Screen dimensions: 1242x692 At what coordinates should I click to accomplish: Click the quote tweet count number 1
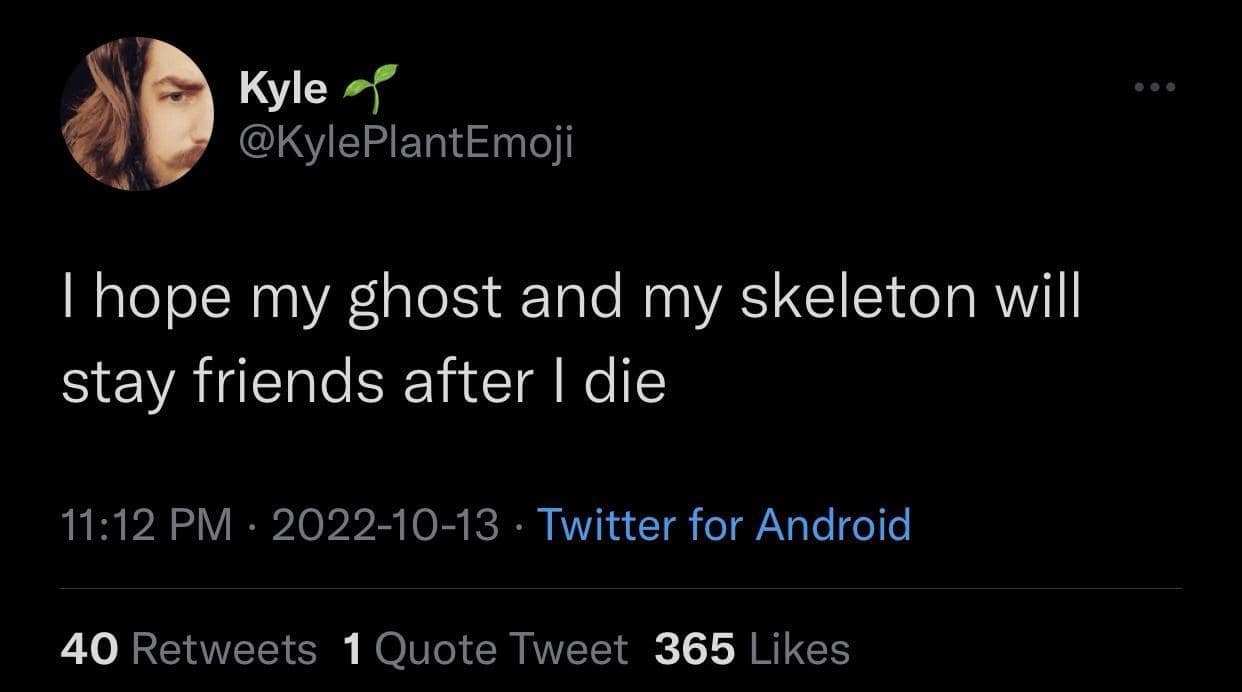pyautogui.click(x=352, y=649)
